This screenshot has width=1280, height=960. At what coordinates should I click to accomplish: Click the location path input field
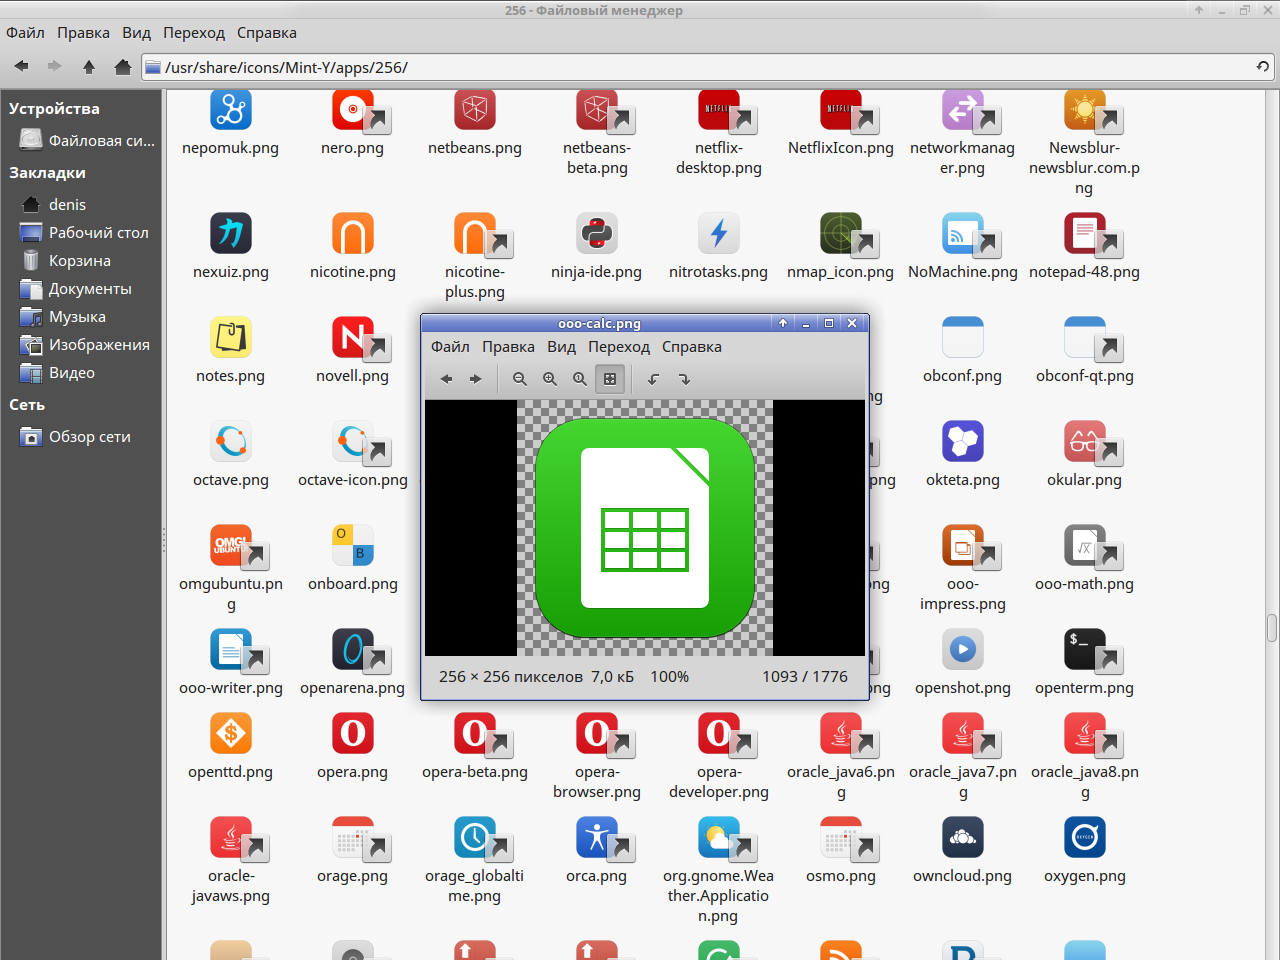pyautogui.click(x=700, y=67)
